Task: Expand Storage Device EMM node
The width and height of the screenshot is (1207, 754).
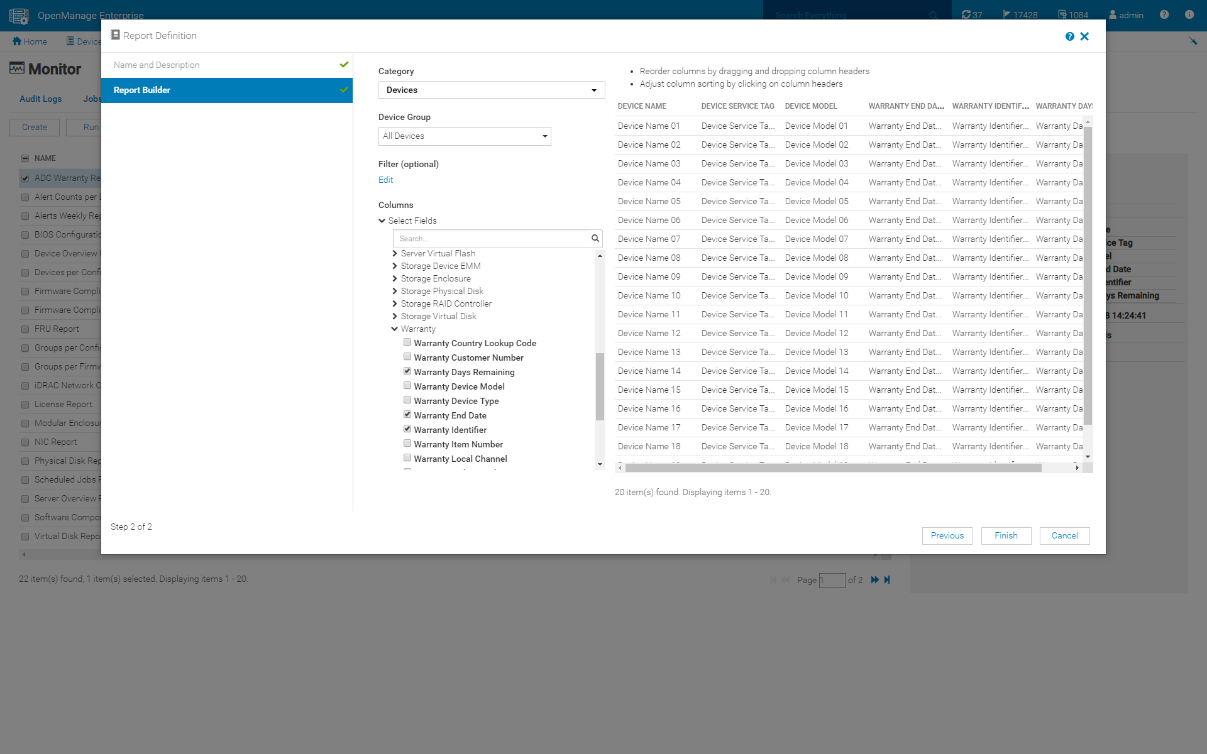Action: tap(395, 266)
